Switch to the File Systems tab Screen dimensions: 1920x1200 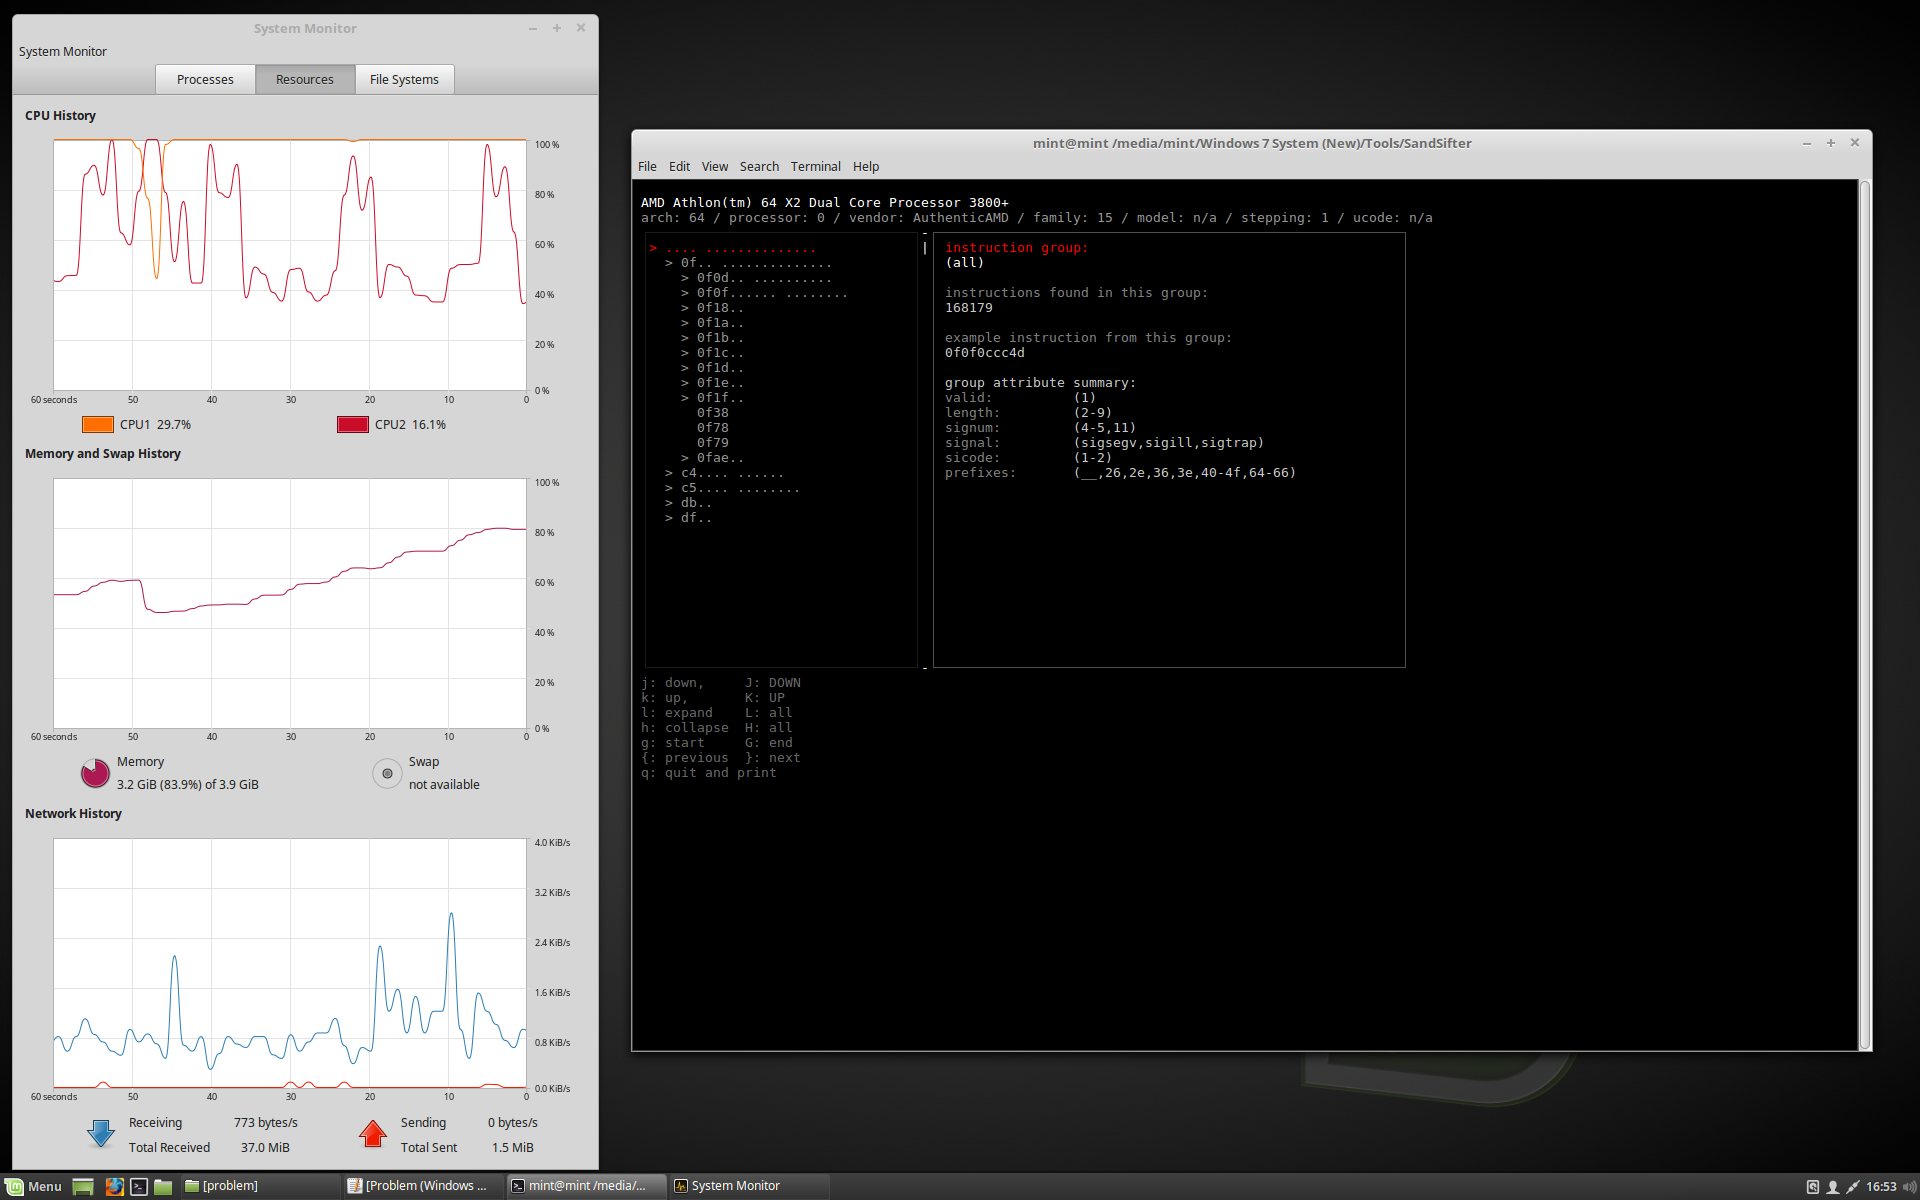click(404, 79)
